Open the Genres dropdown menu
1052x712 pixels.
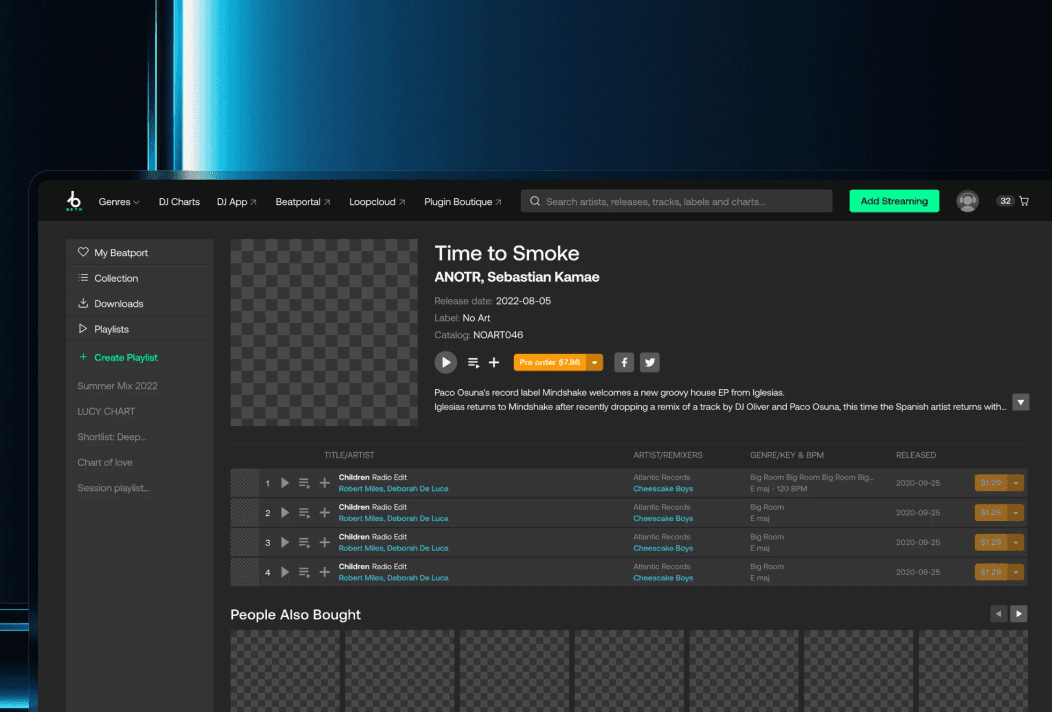tap(119, 201)
